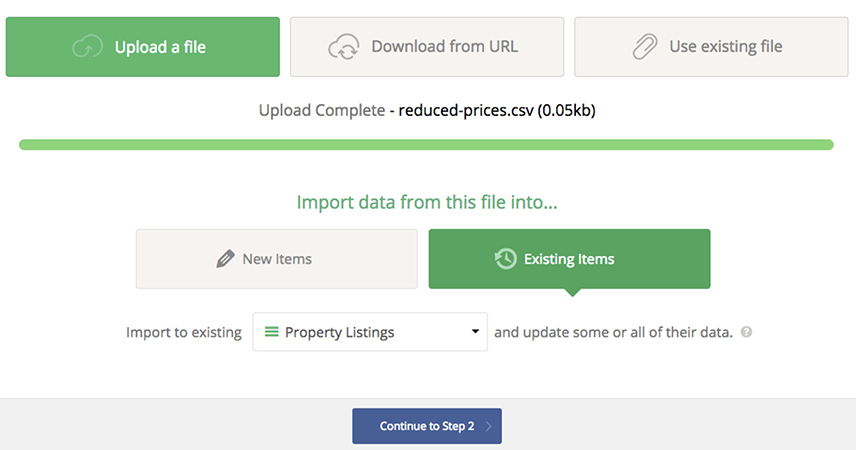Screen dimensions: 856x450
Task: Click the cloud upload icon
Action: pos(89,47)
